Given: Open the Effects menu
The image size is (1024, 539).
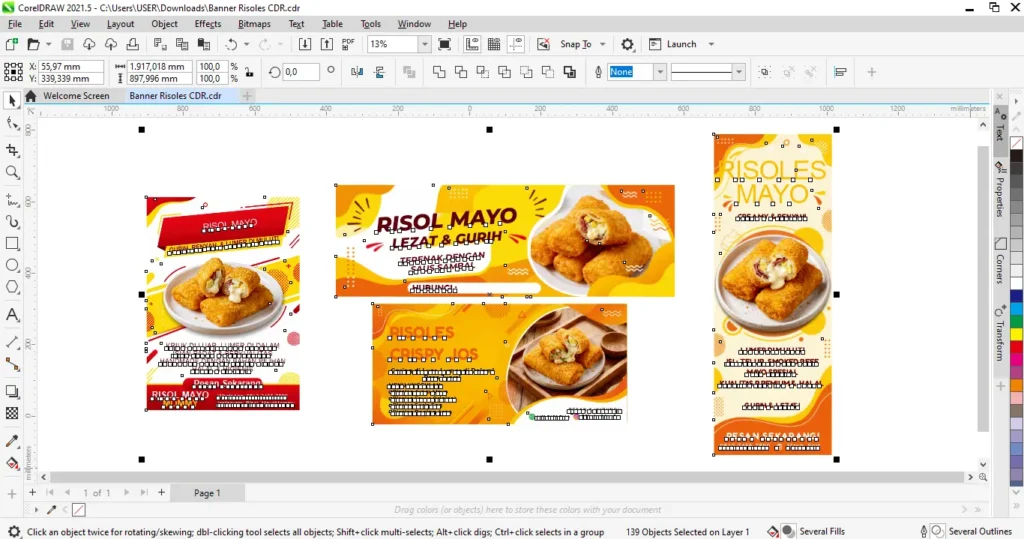Looking at the screenshot, I should (x=208, y=24).
